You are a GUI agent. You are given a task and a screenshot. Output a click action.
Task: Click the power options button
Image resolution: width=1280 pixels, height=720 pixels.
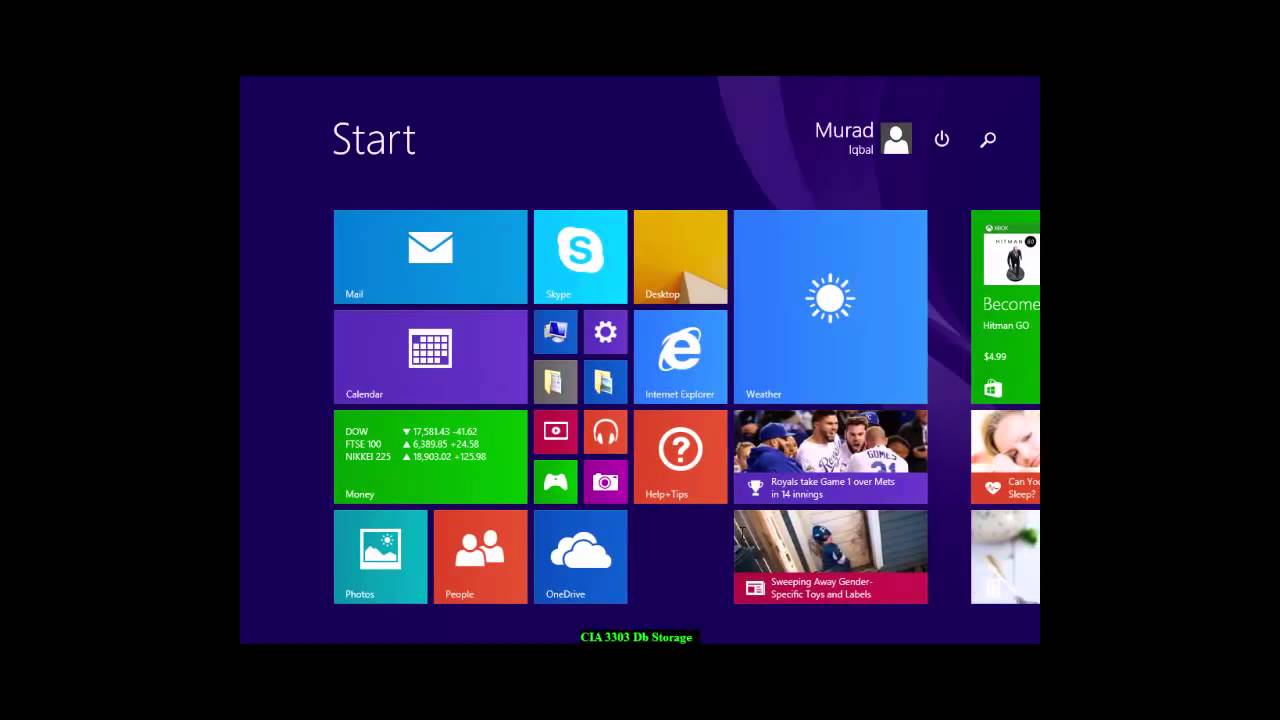coord(942,139)
